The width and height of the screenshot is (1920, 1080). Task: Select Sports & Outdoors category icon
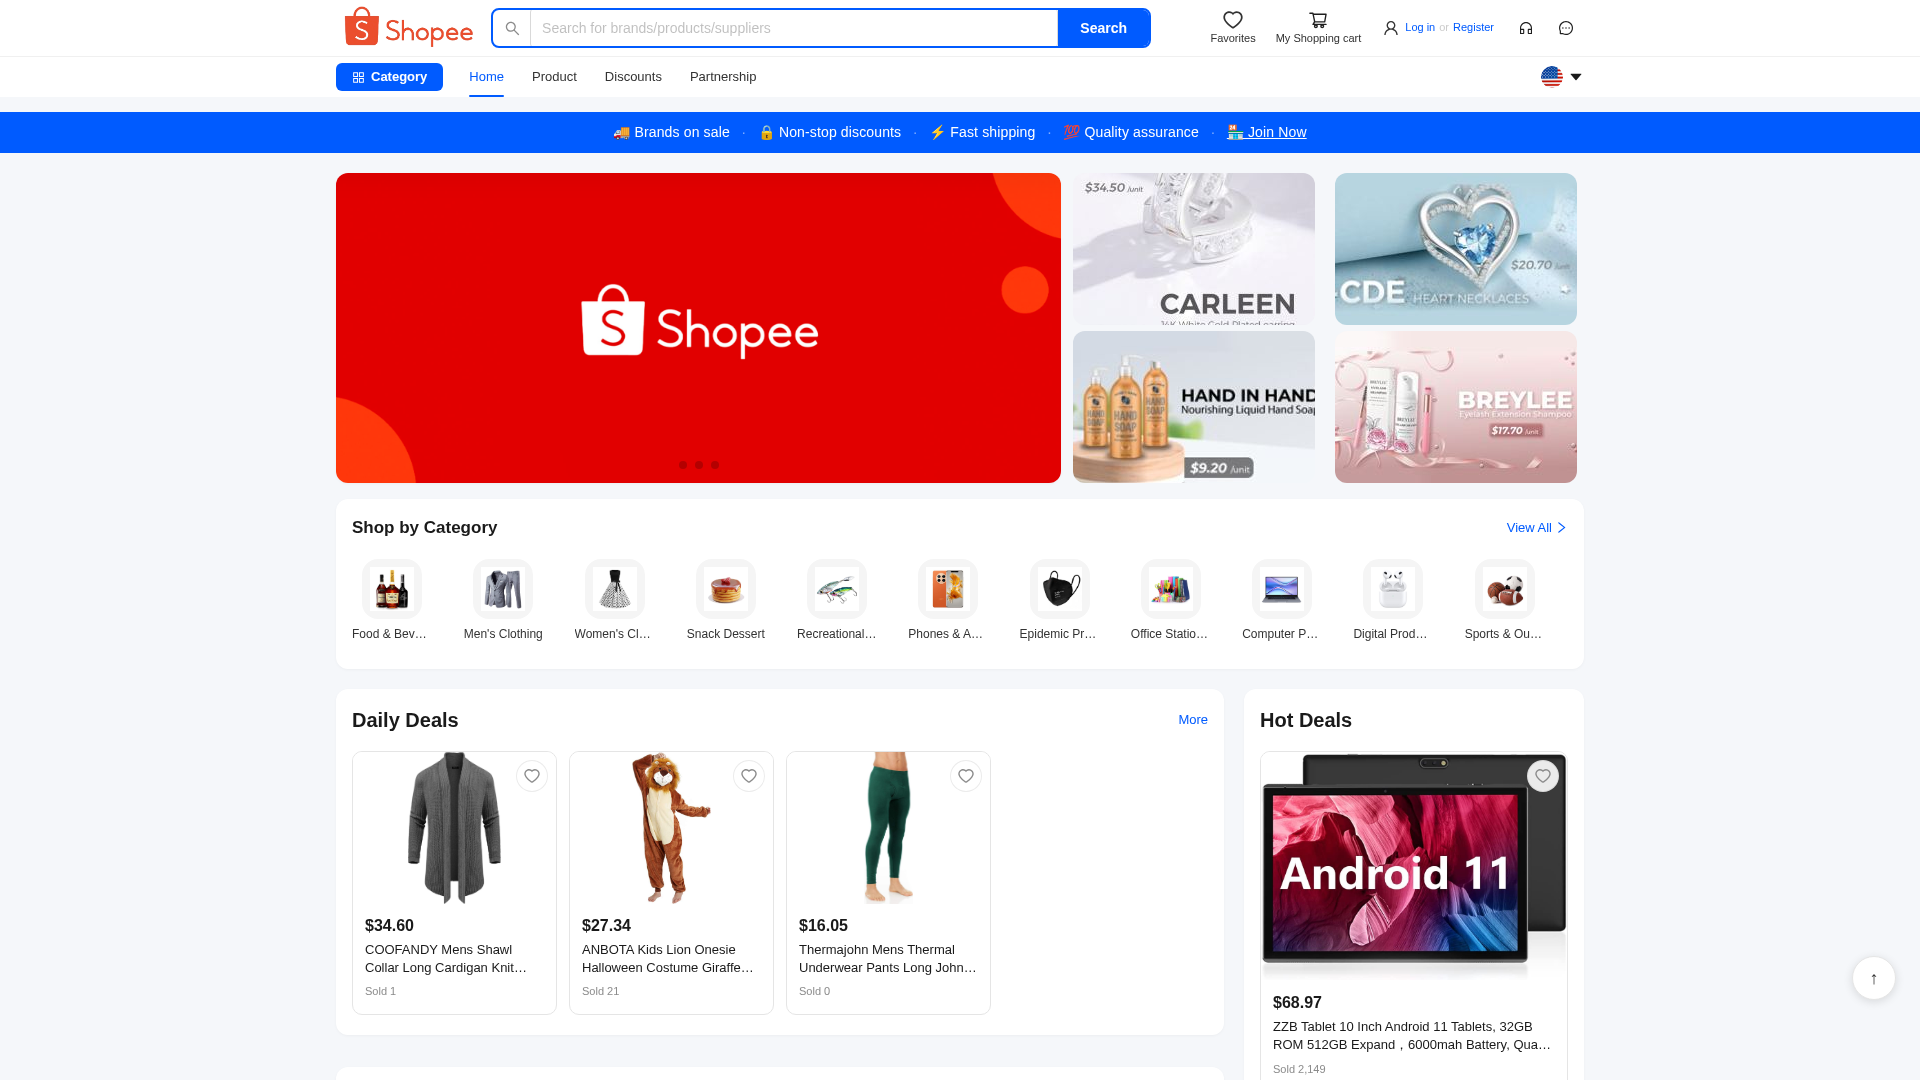pyautogui.click(x=1505, y=589)
